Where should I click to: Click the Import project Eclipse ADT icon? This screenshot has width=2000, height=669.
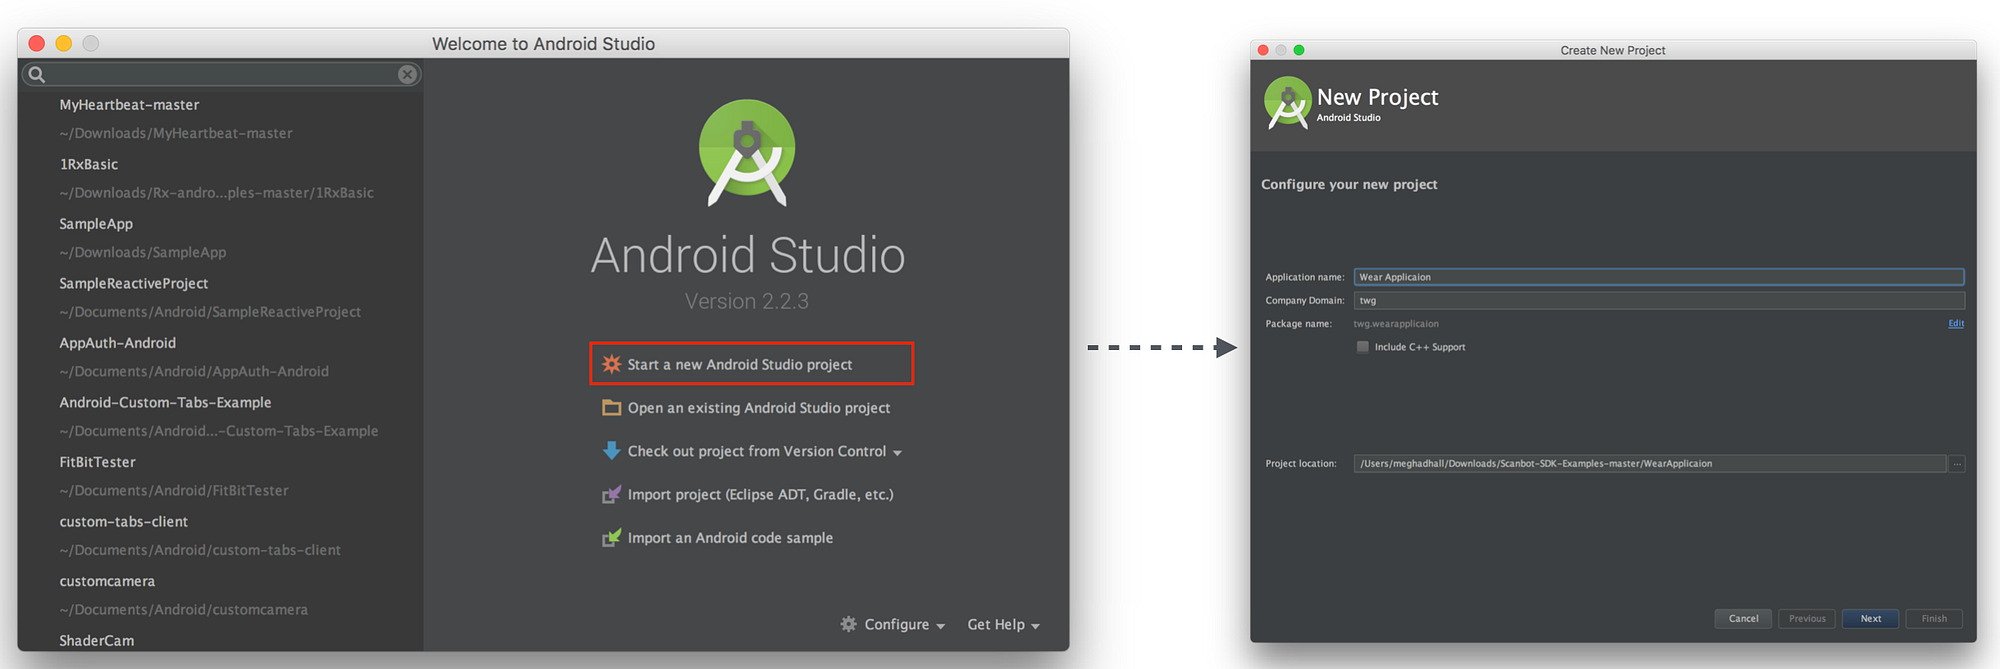[x=611, y=494]
